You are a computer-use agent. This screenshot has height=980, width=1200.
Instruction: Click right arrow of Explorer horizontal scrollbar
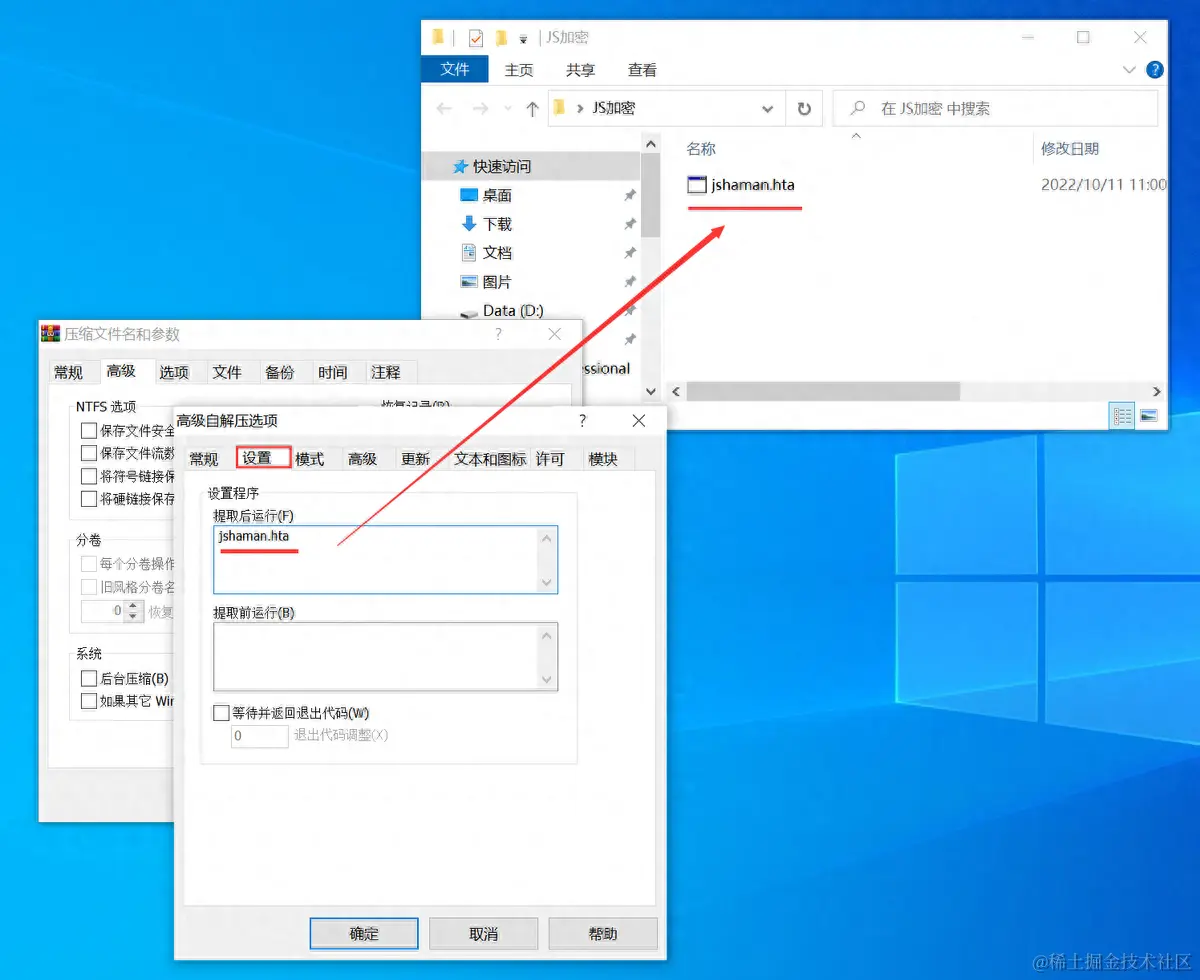[x=1157, y=392]
